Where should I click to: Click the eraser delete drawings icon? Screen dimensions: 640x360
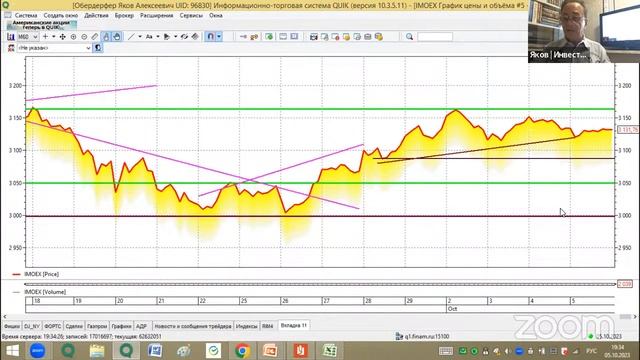(x=195, y=37)
